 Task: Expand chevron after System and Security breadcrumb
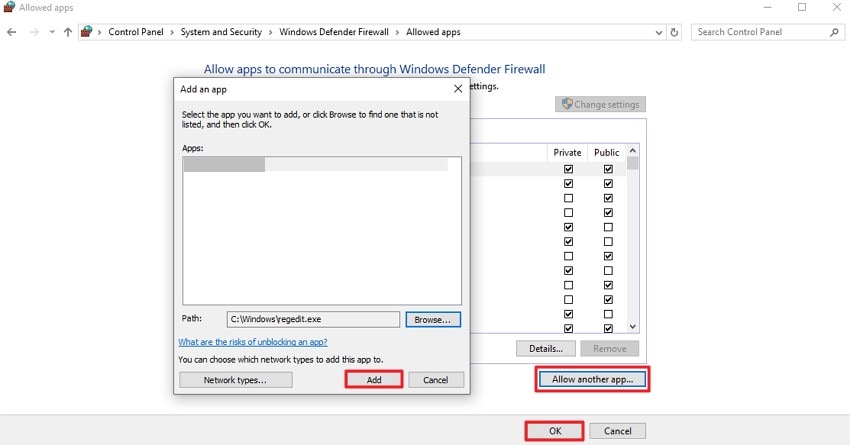[x=271, y=33]
